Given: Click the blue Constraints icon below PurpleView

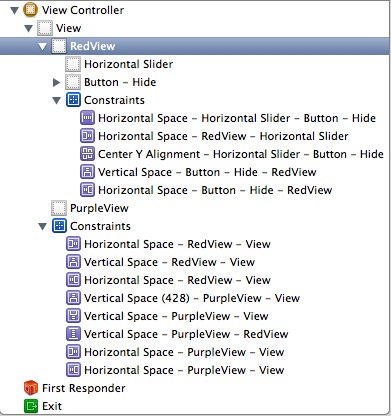Looking at the screenshot, I should (59, 226).
